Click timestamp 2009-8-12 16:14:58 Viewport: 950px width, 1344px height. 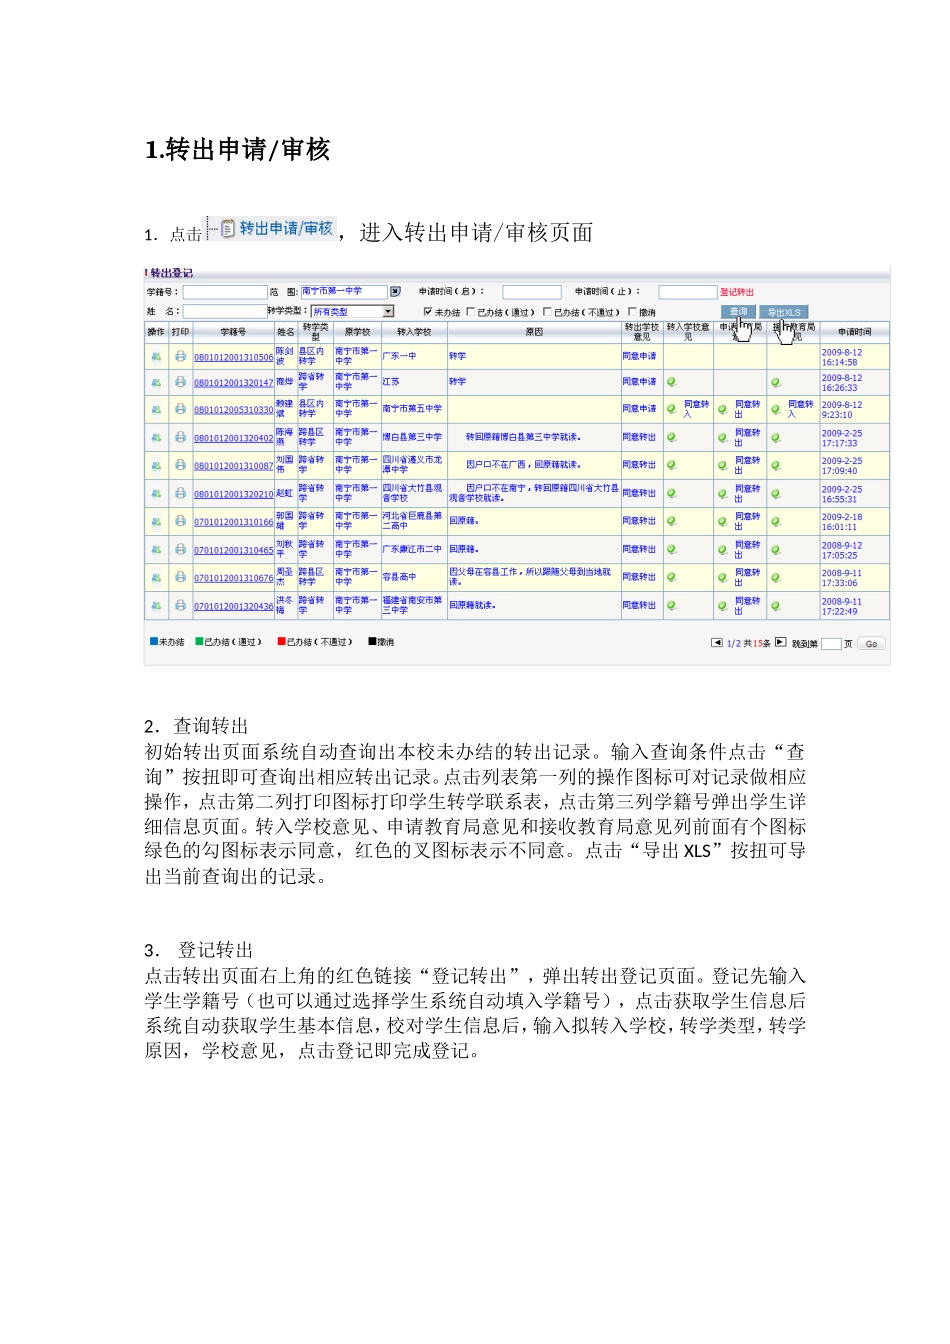[841, 357]
